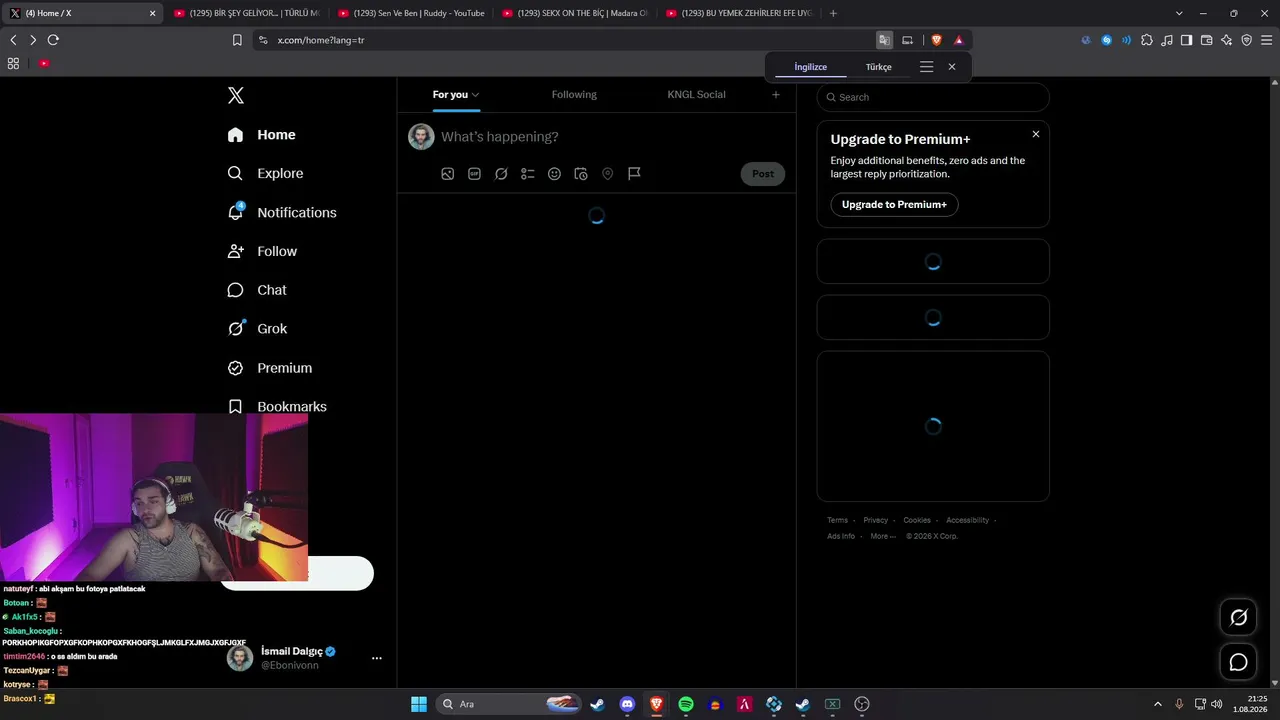
Task: Open a new browser tab
Action: coord(833,13)
